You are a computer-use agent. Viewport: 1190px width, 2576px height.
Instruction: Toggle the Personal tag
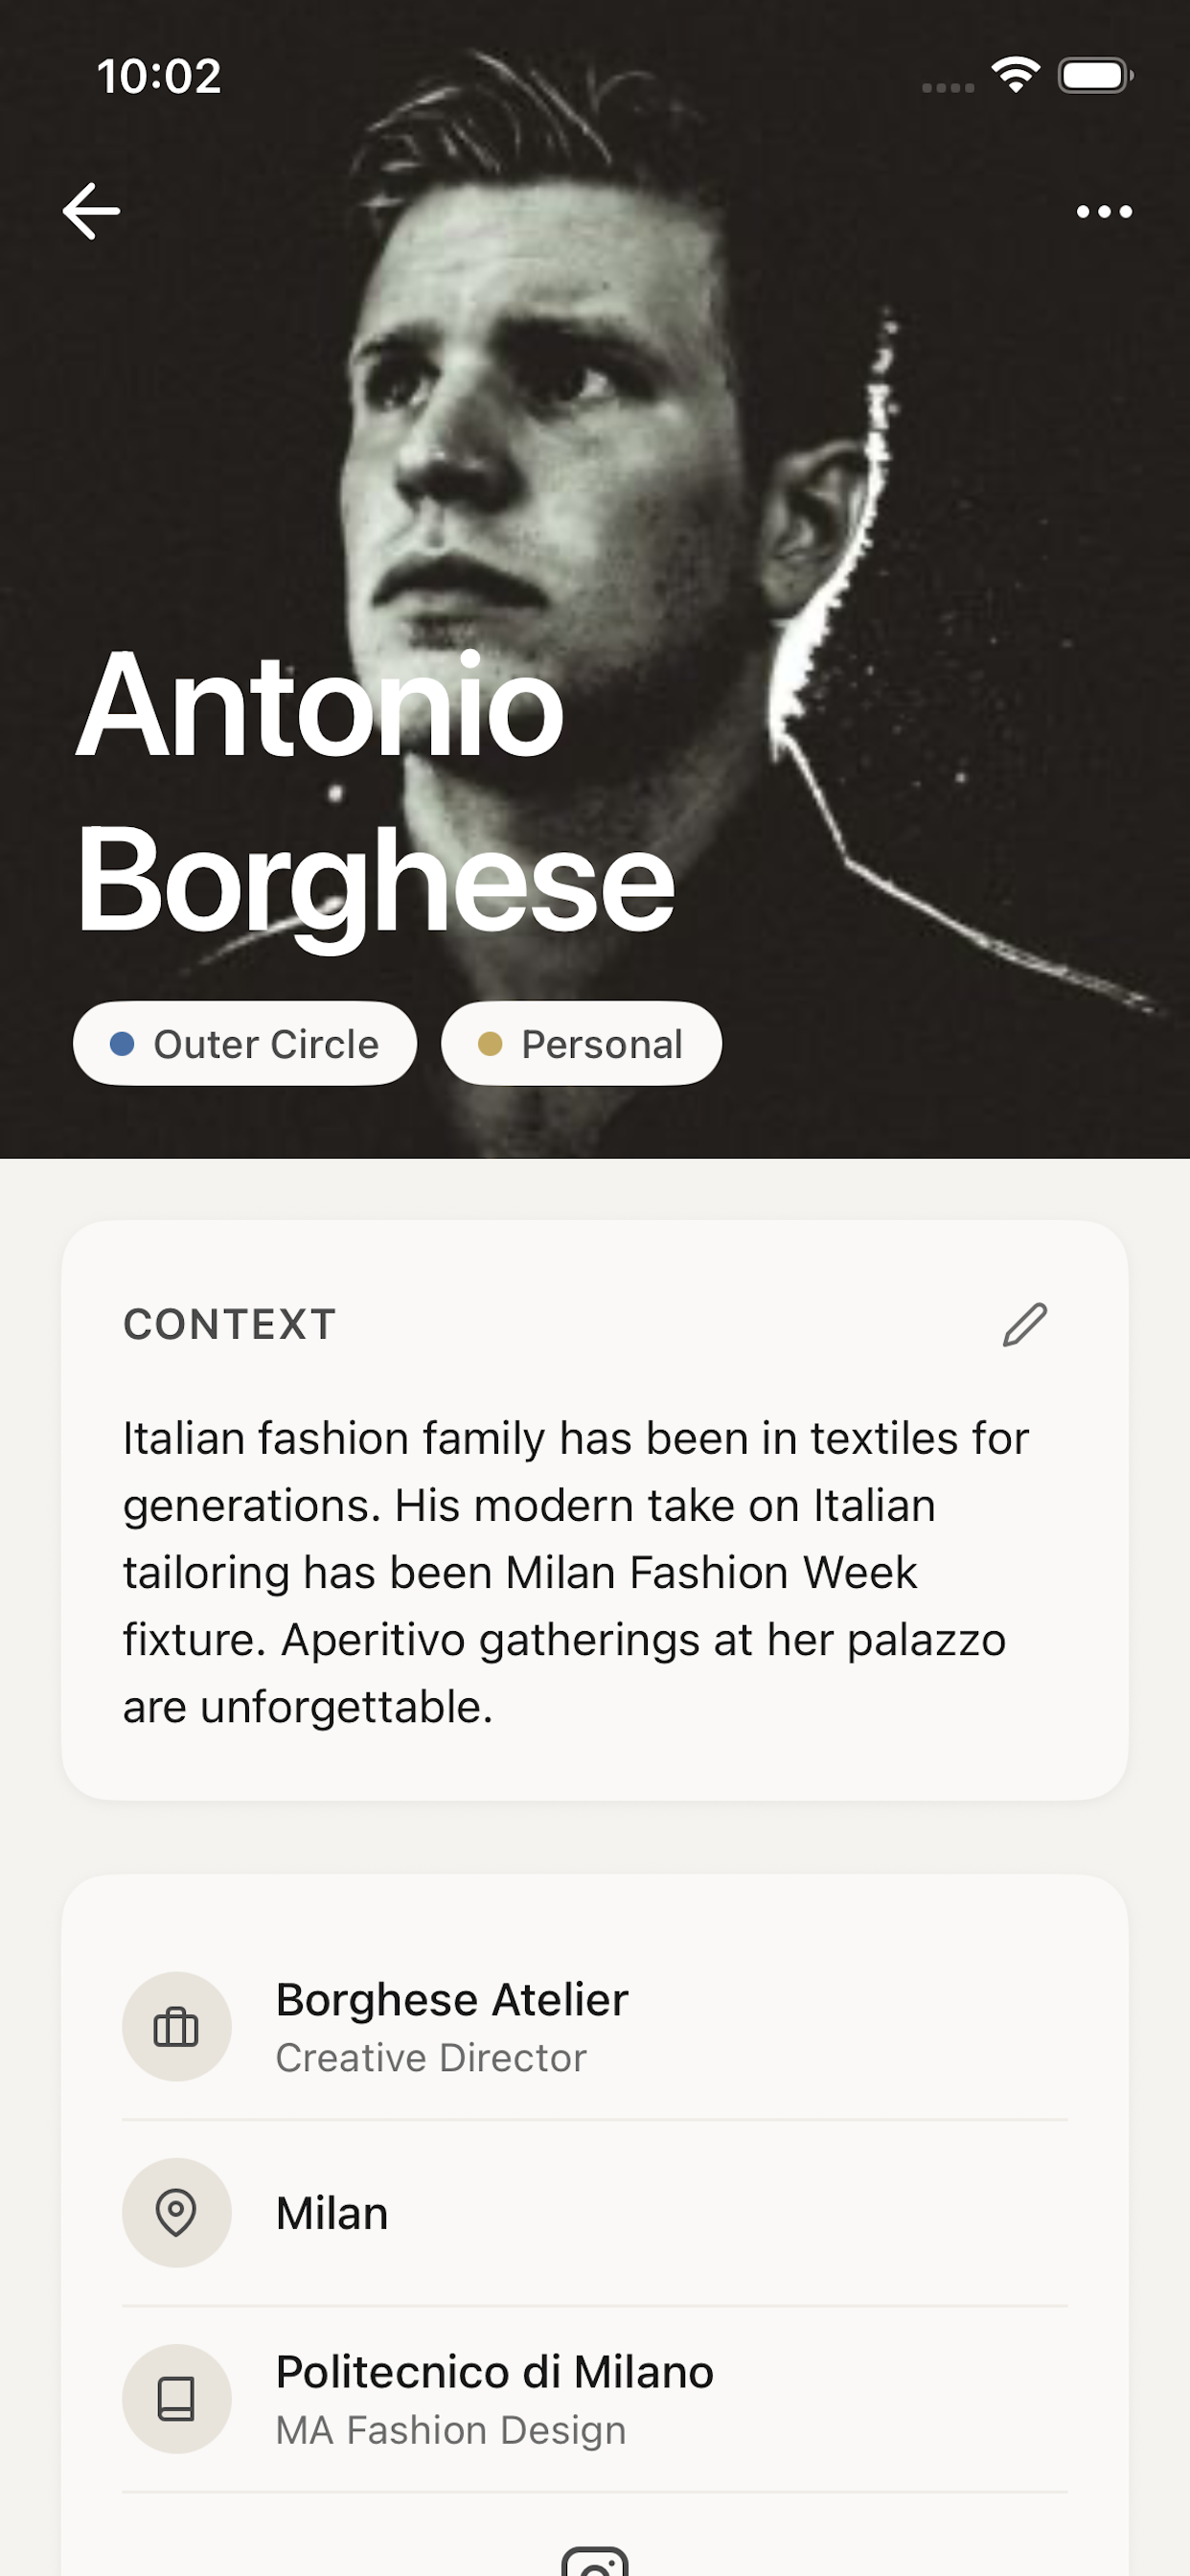(581, 1043)
